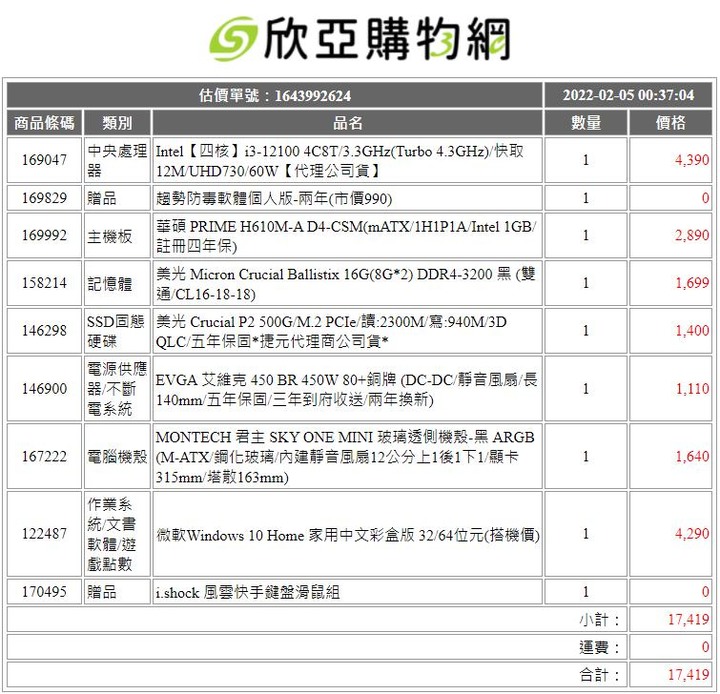Click the SSD固態硬碟 category cell
This screenshot has width=720, height=694.
(117, 331)
